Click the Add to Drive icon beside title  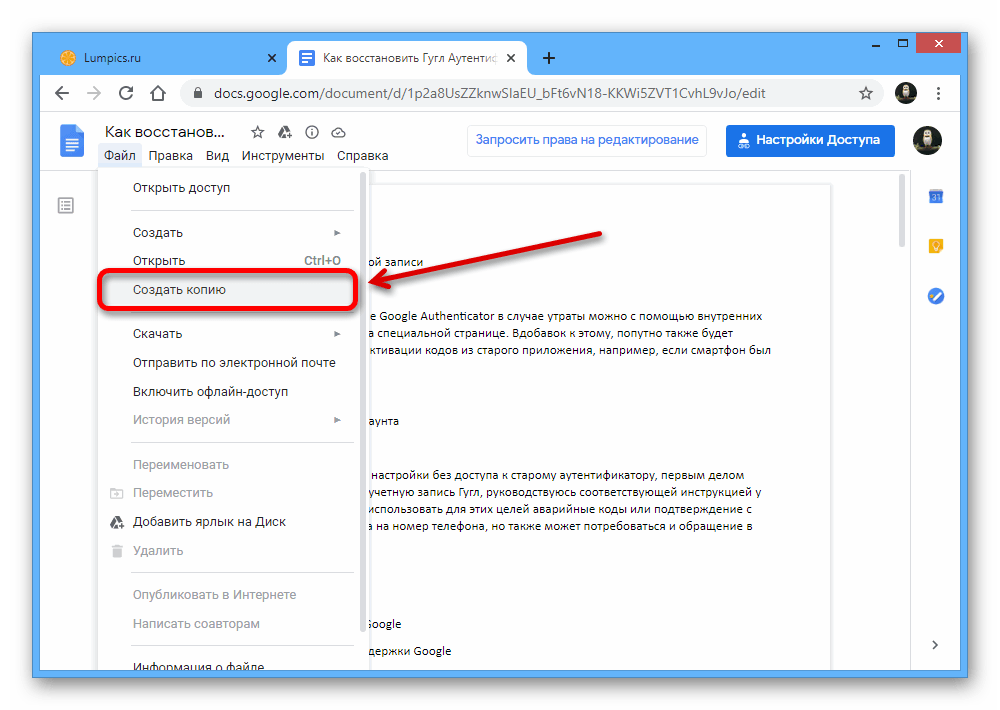click(284, 132)
